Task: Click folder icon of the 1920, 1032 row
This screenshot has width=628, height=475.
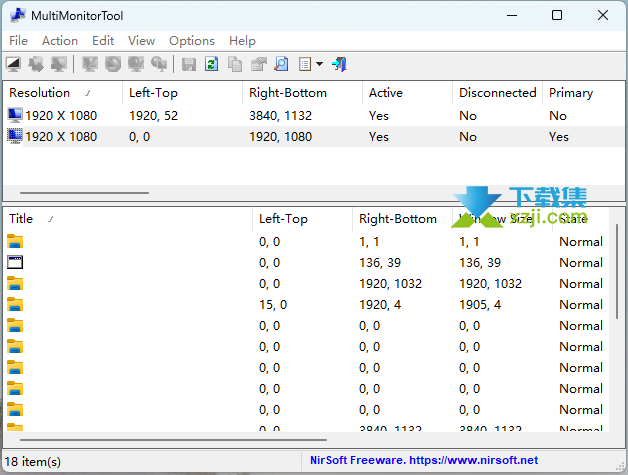Action: (15, 284)
